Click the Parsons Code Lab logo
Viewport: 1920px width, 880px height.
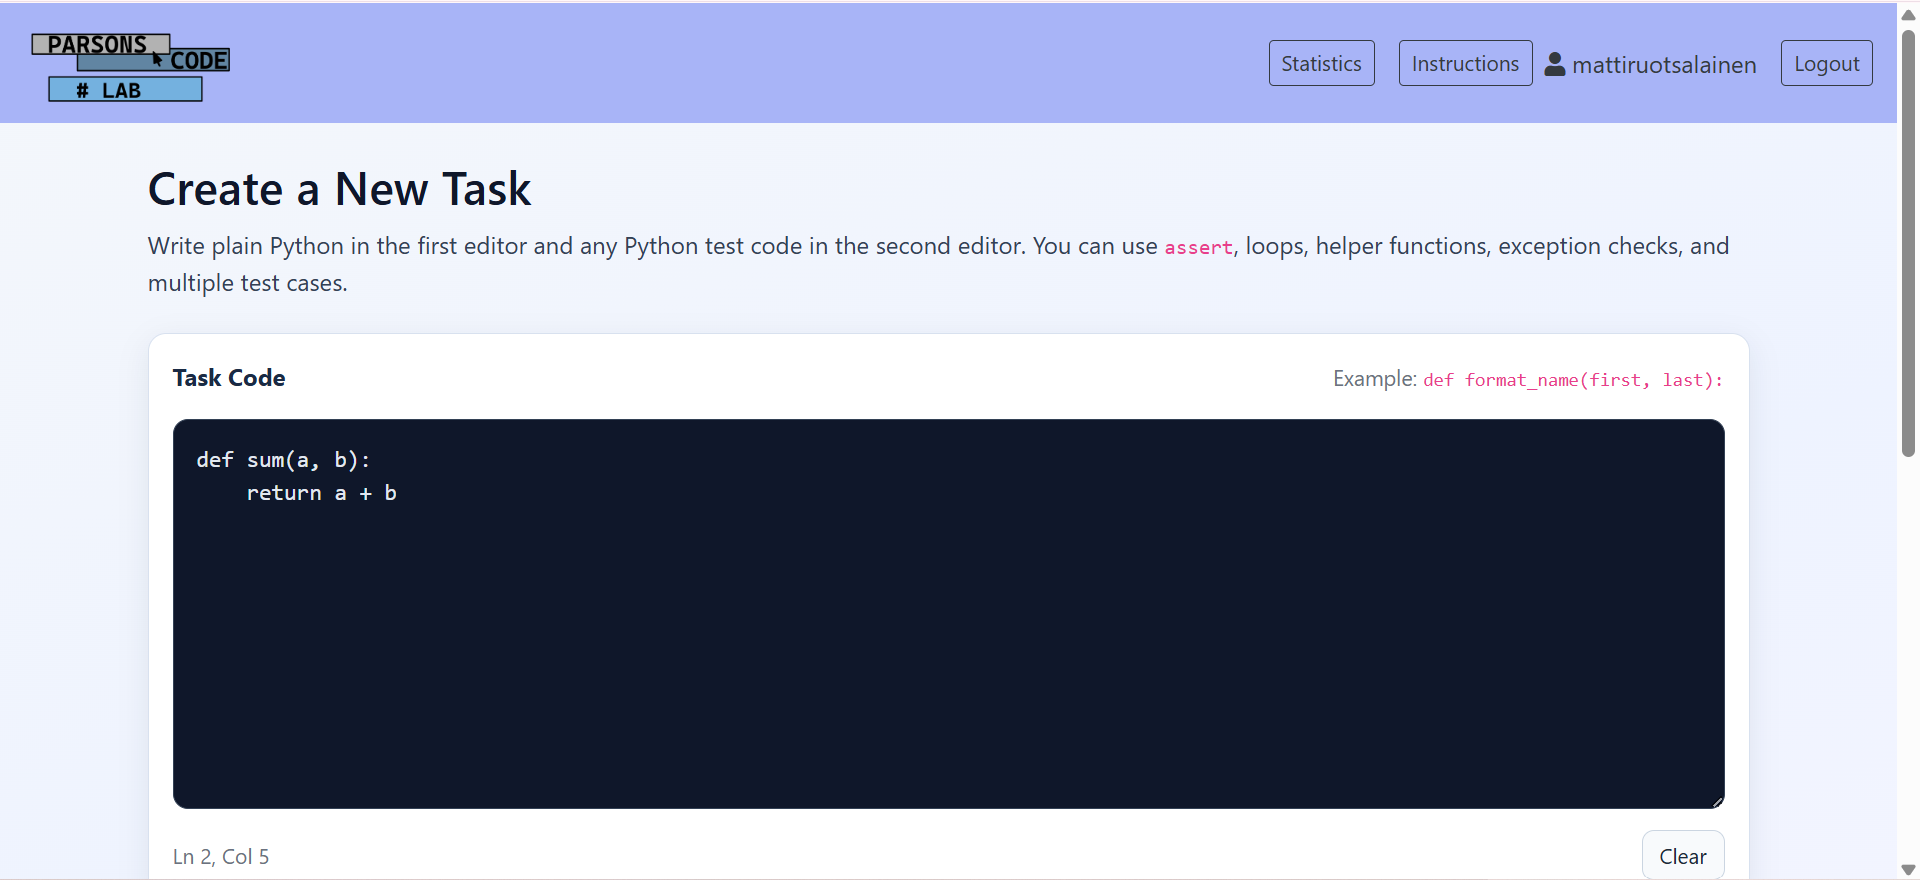(x=131, y=67)
